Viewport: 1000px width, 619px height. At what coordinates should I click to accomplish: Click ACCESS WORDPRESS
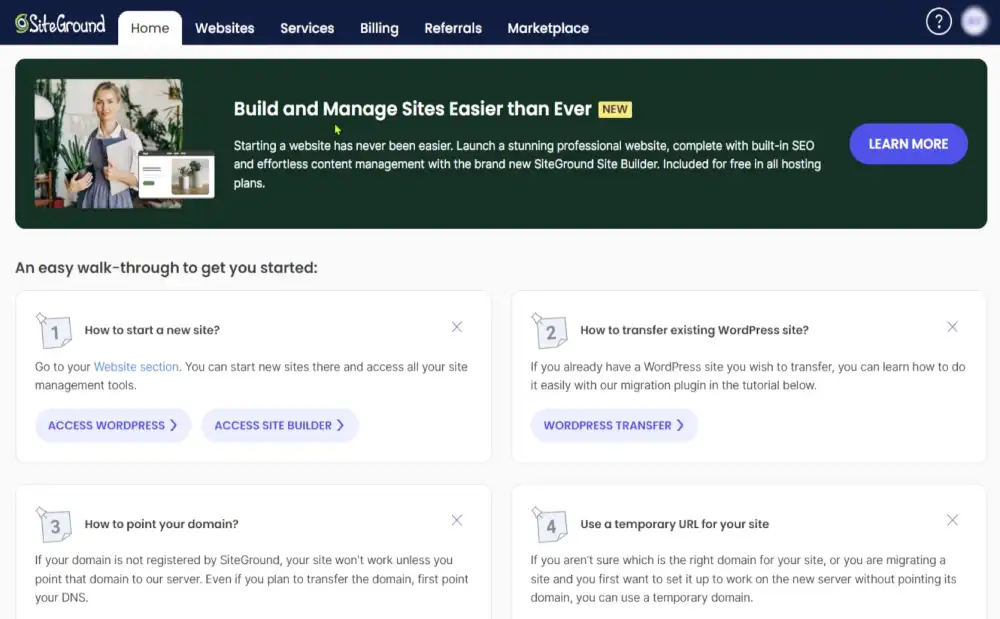[113, 425]
